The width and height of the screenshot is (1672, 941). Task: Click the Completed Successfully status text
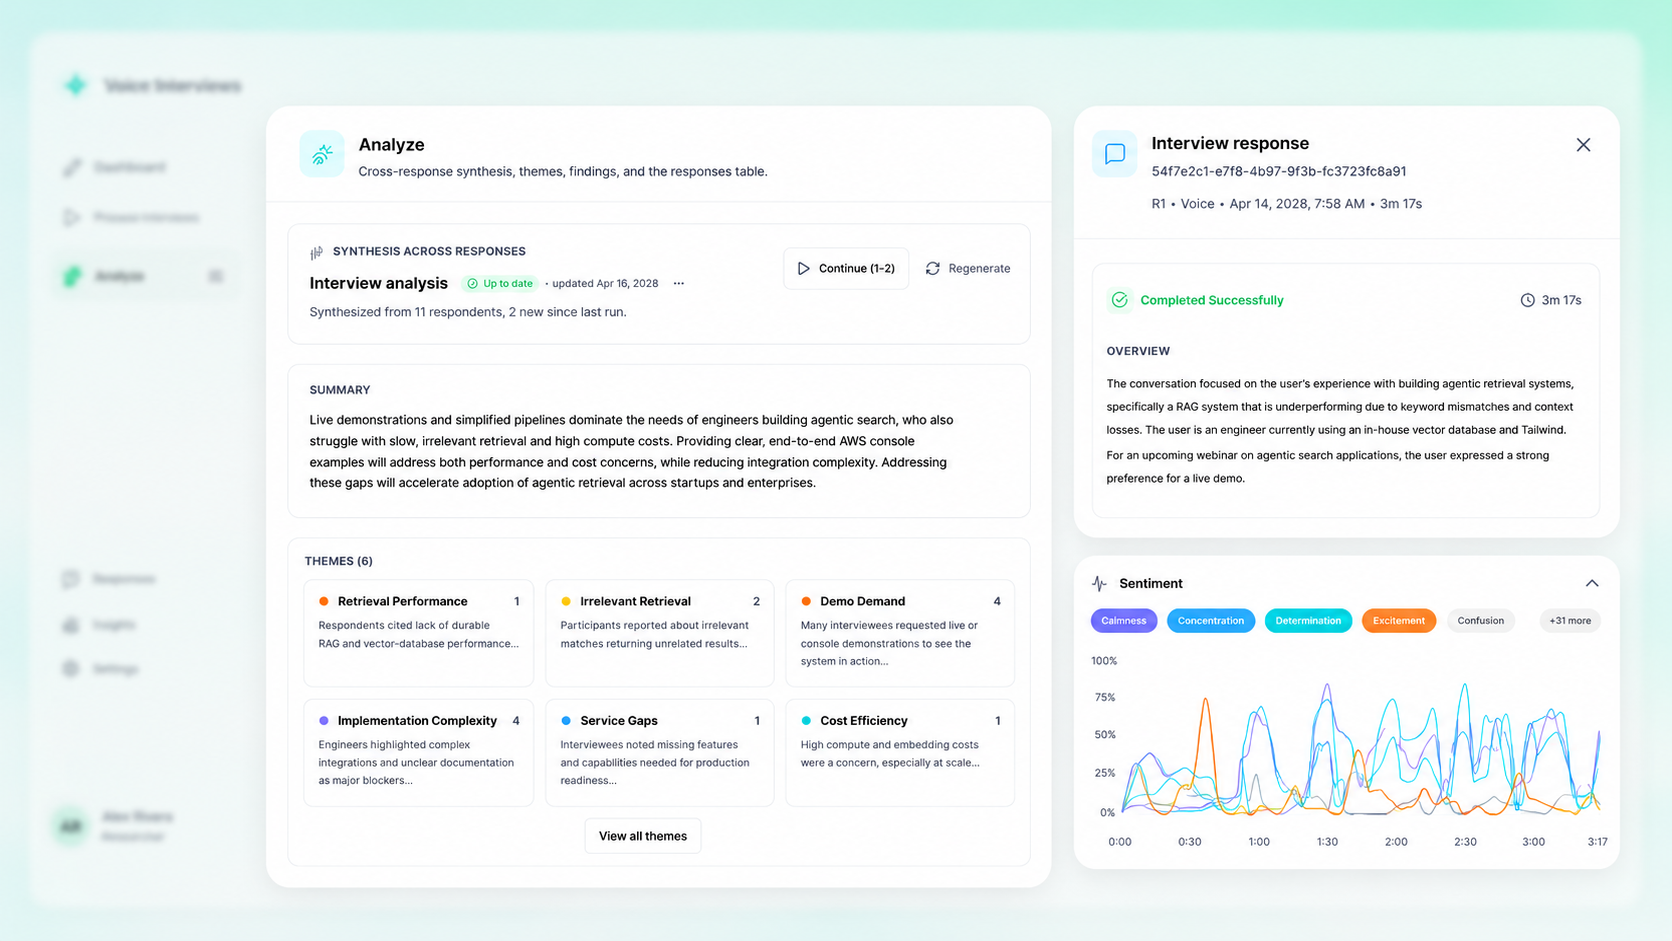1212,300
